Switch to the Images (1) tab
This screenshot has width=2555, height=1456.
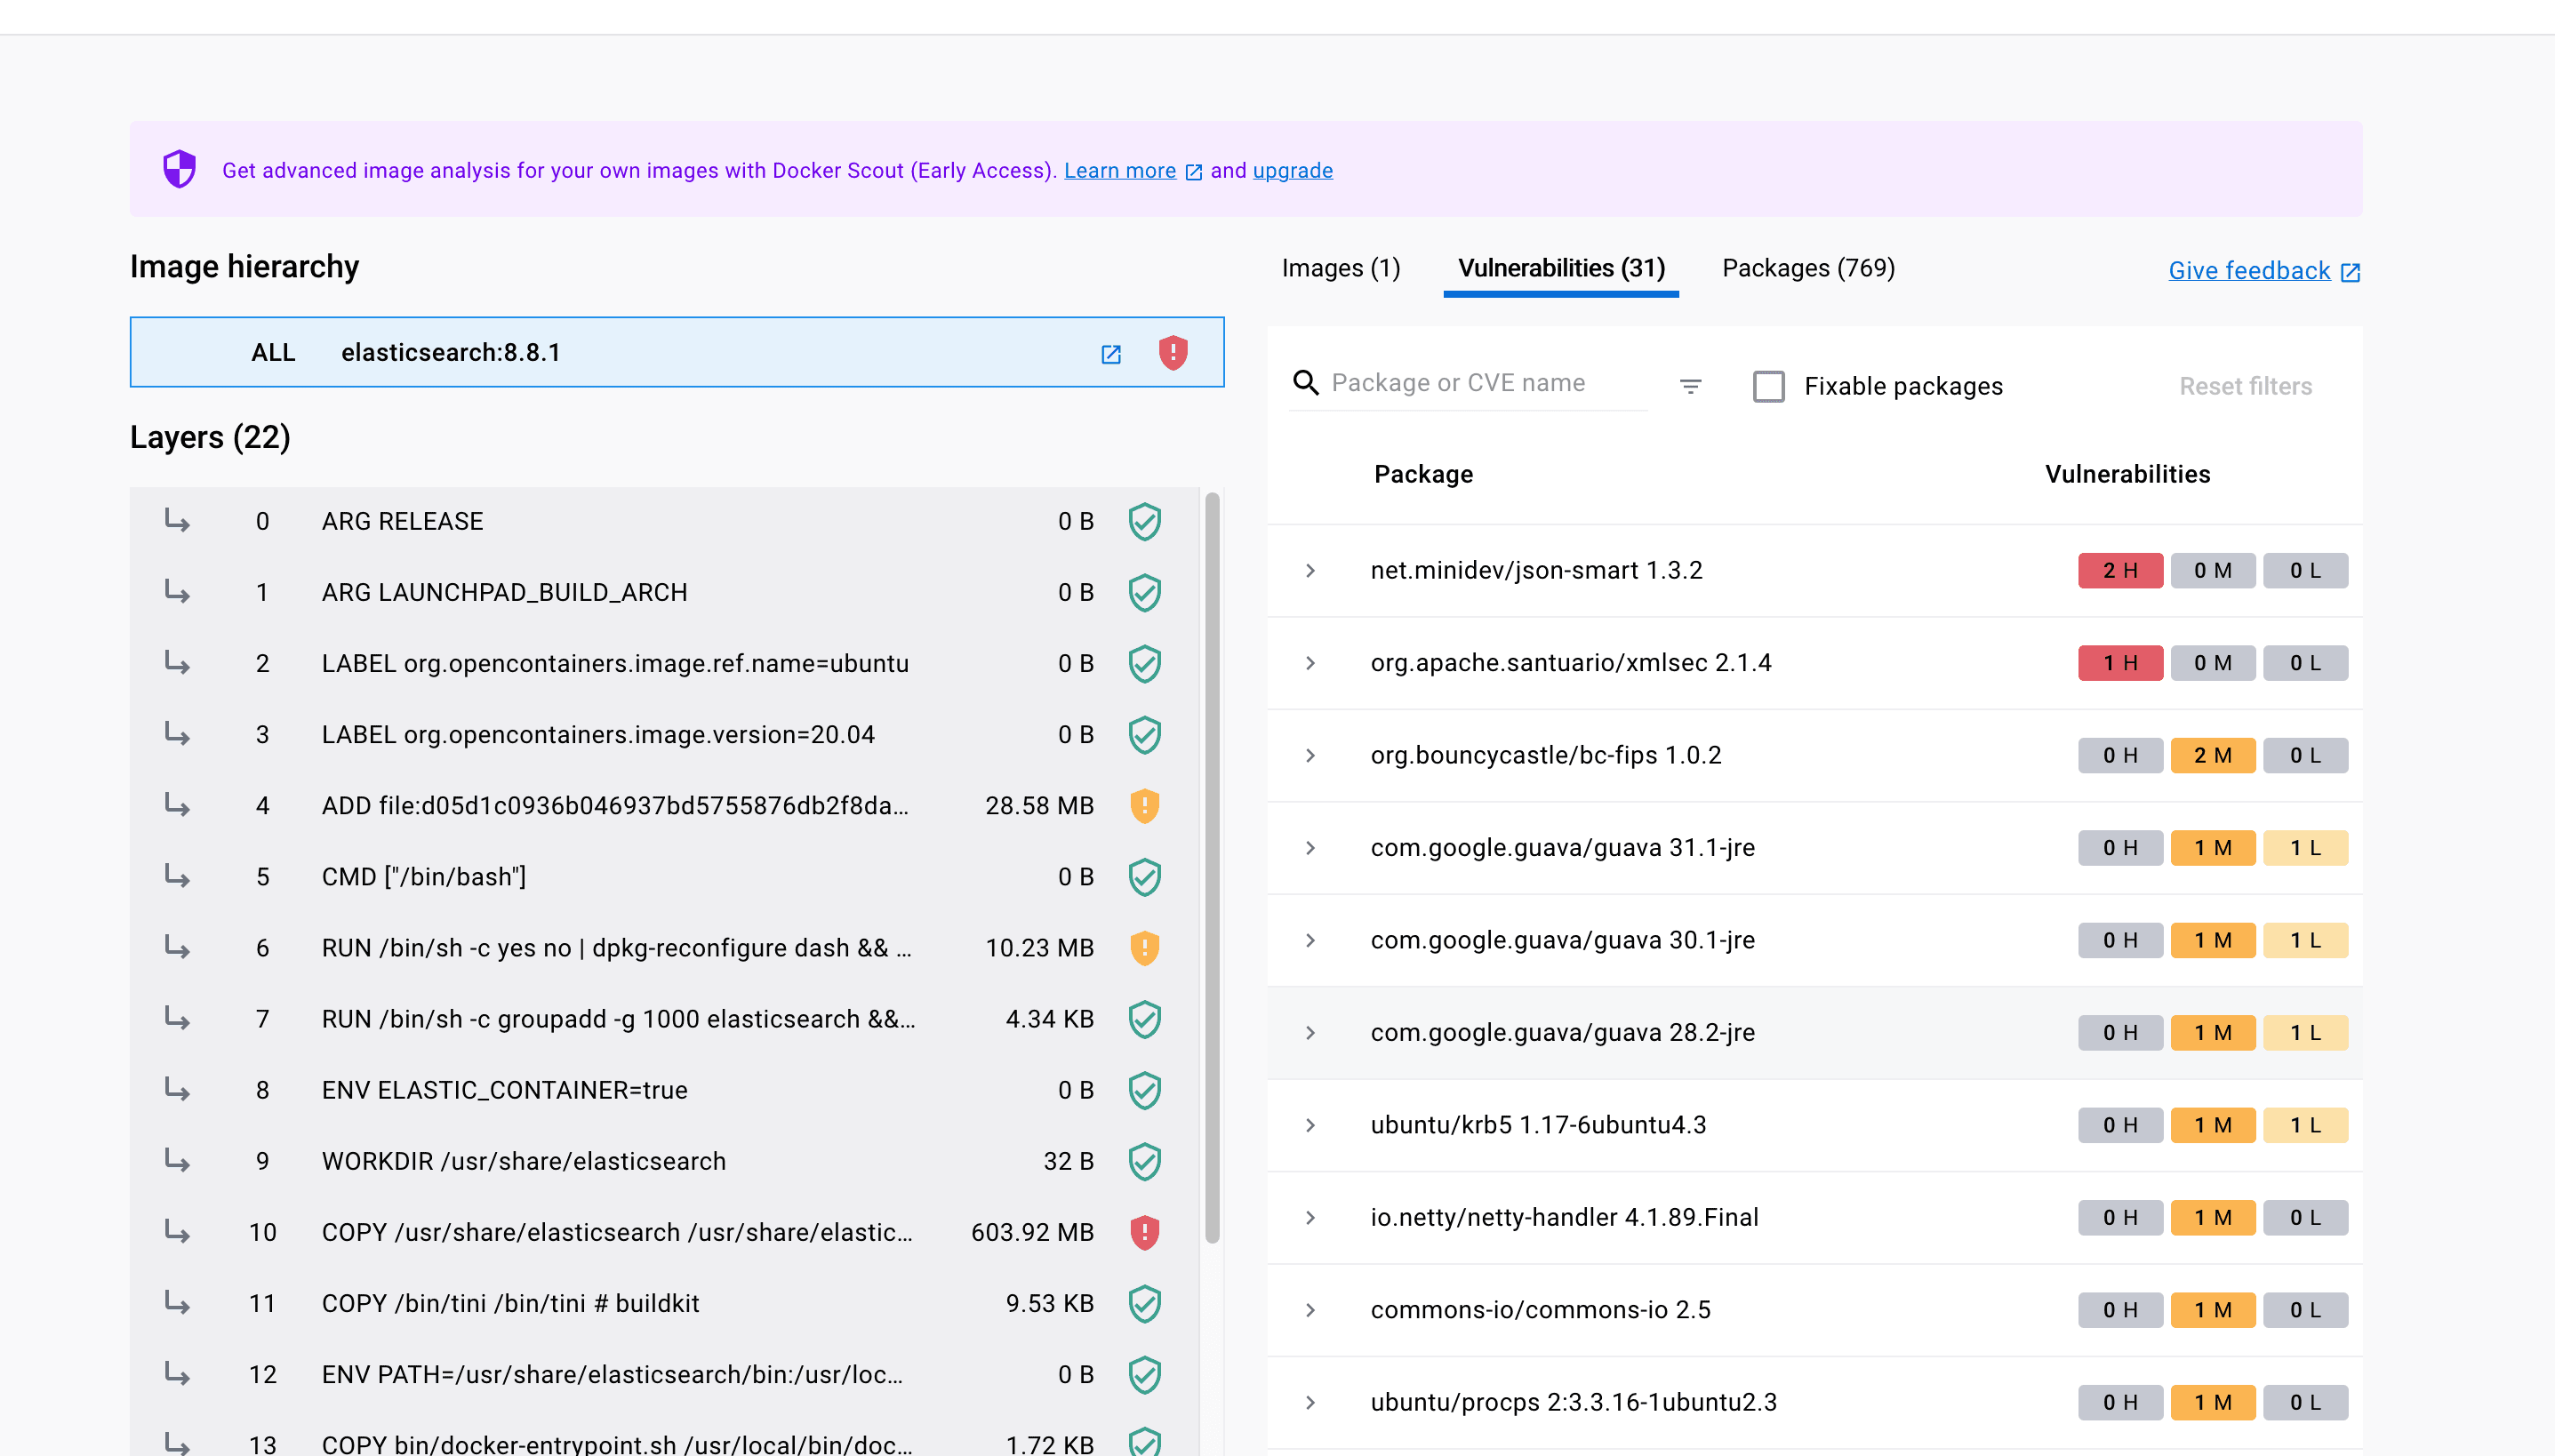point(1340,268)
